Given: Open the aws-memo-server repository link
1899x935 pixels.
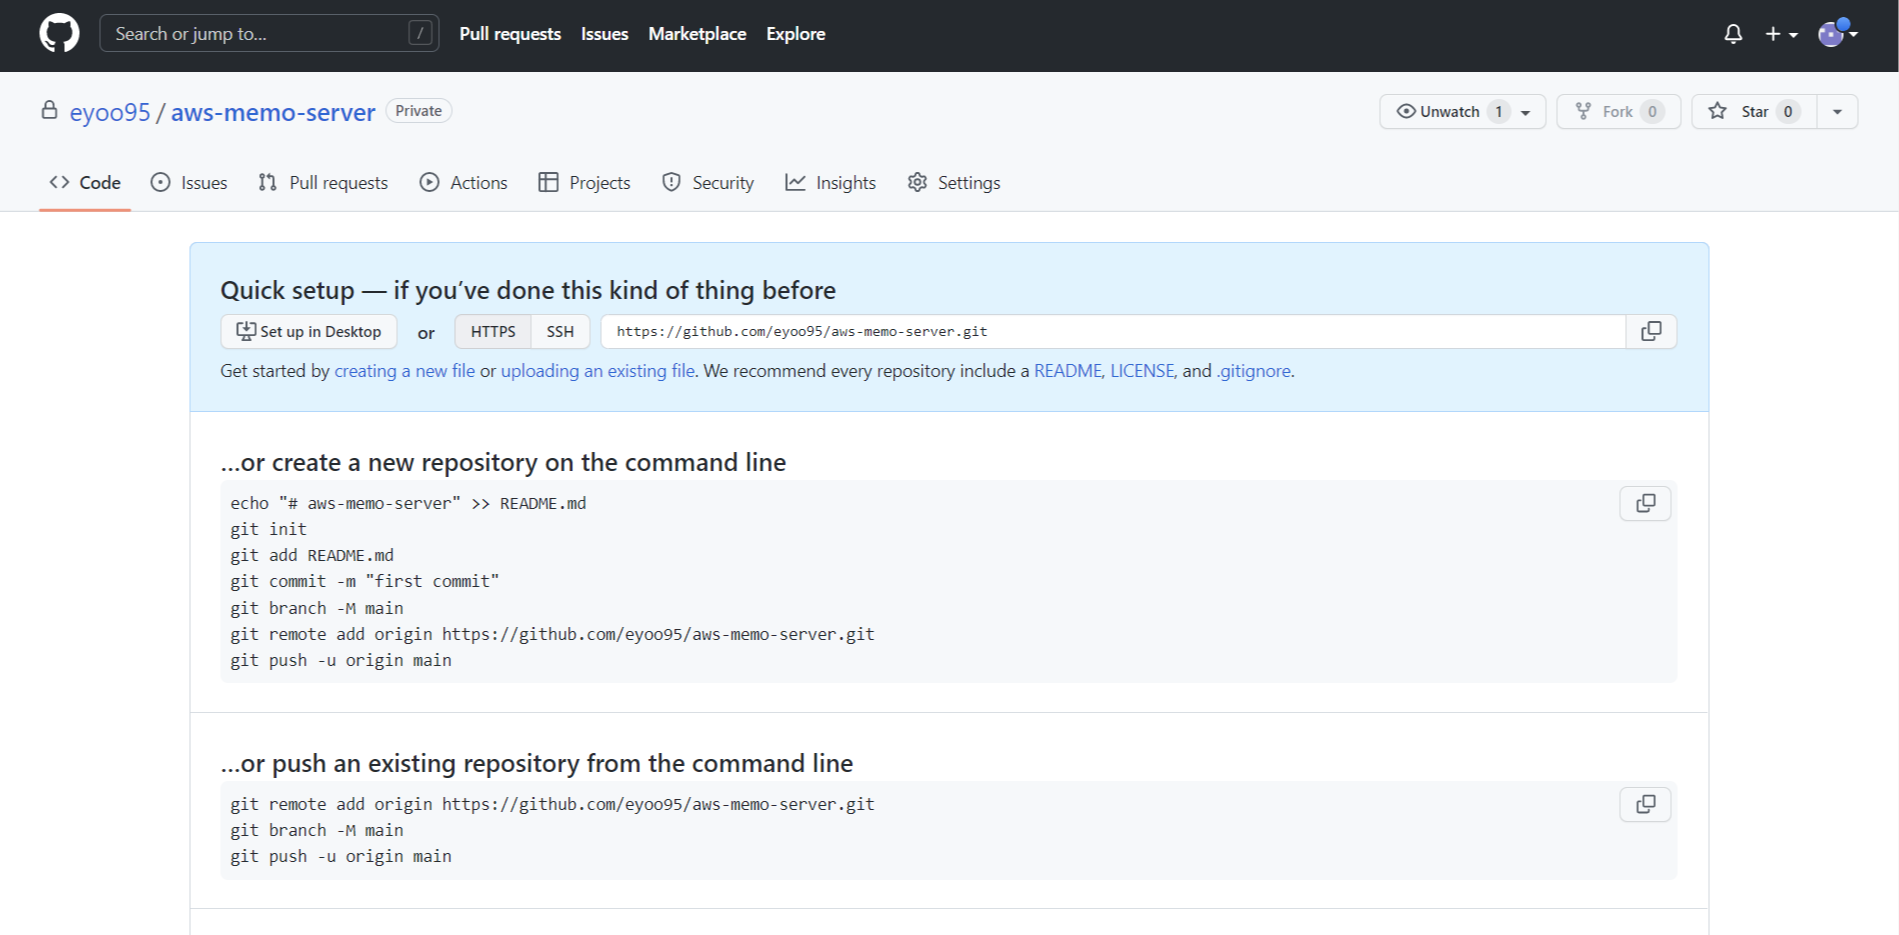Looking at the screenshot, I should (x=273, y=112).
